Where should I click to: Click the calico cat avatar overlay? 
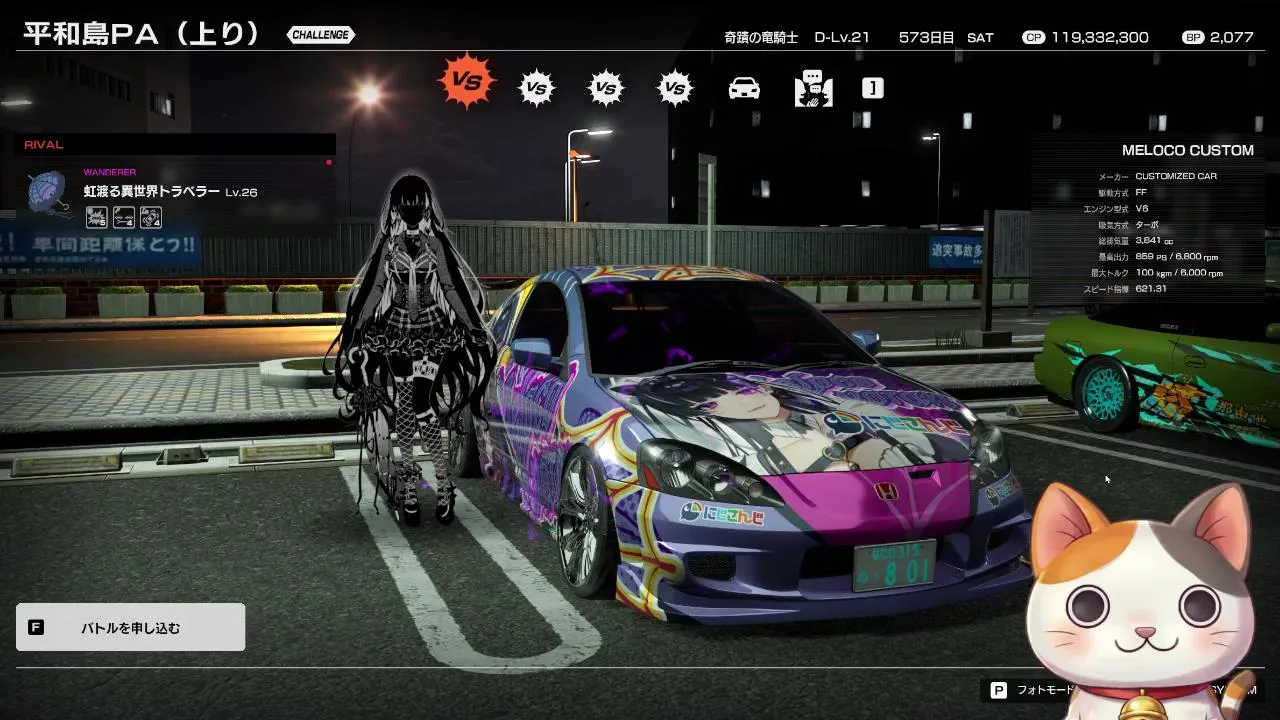(1140, 600)
